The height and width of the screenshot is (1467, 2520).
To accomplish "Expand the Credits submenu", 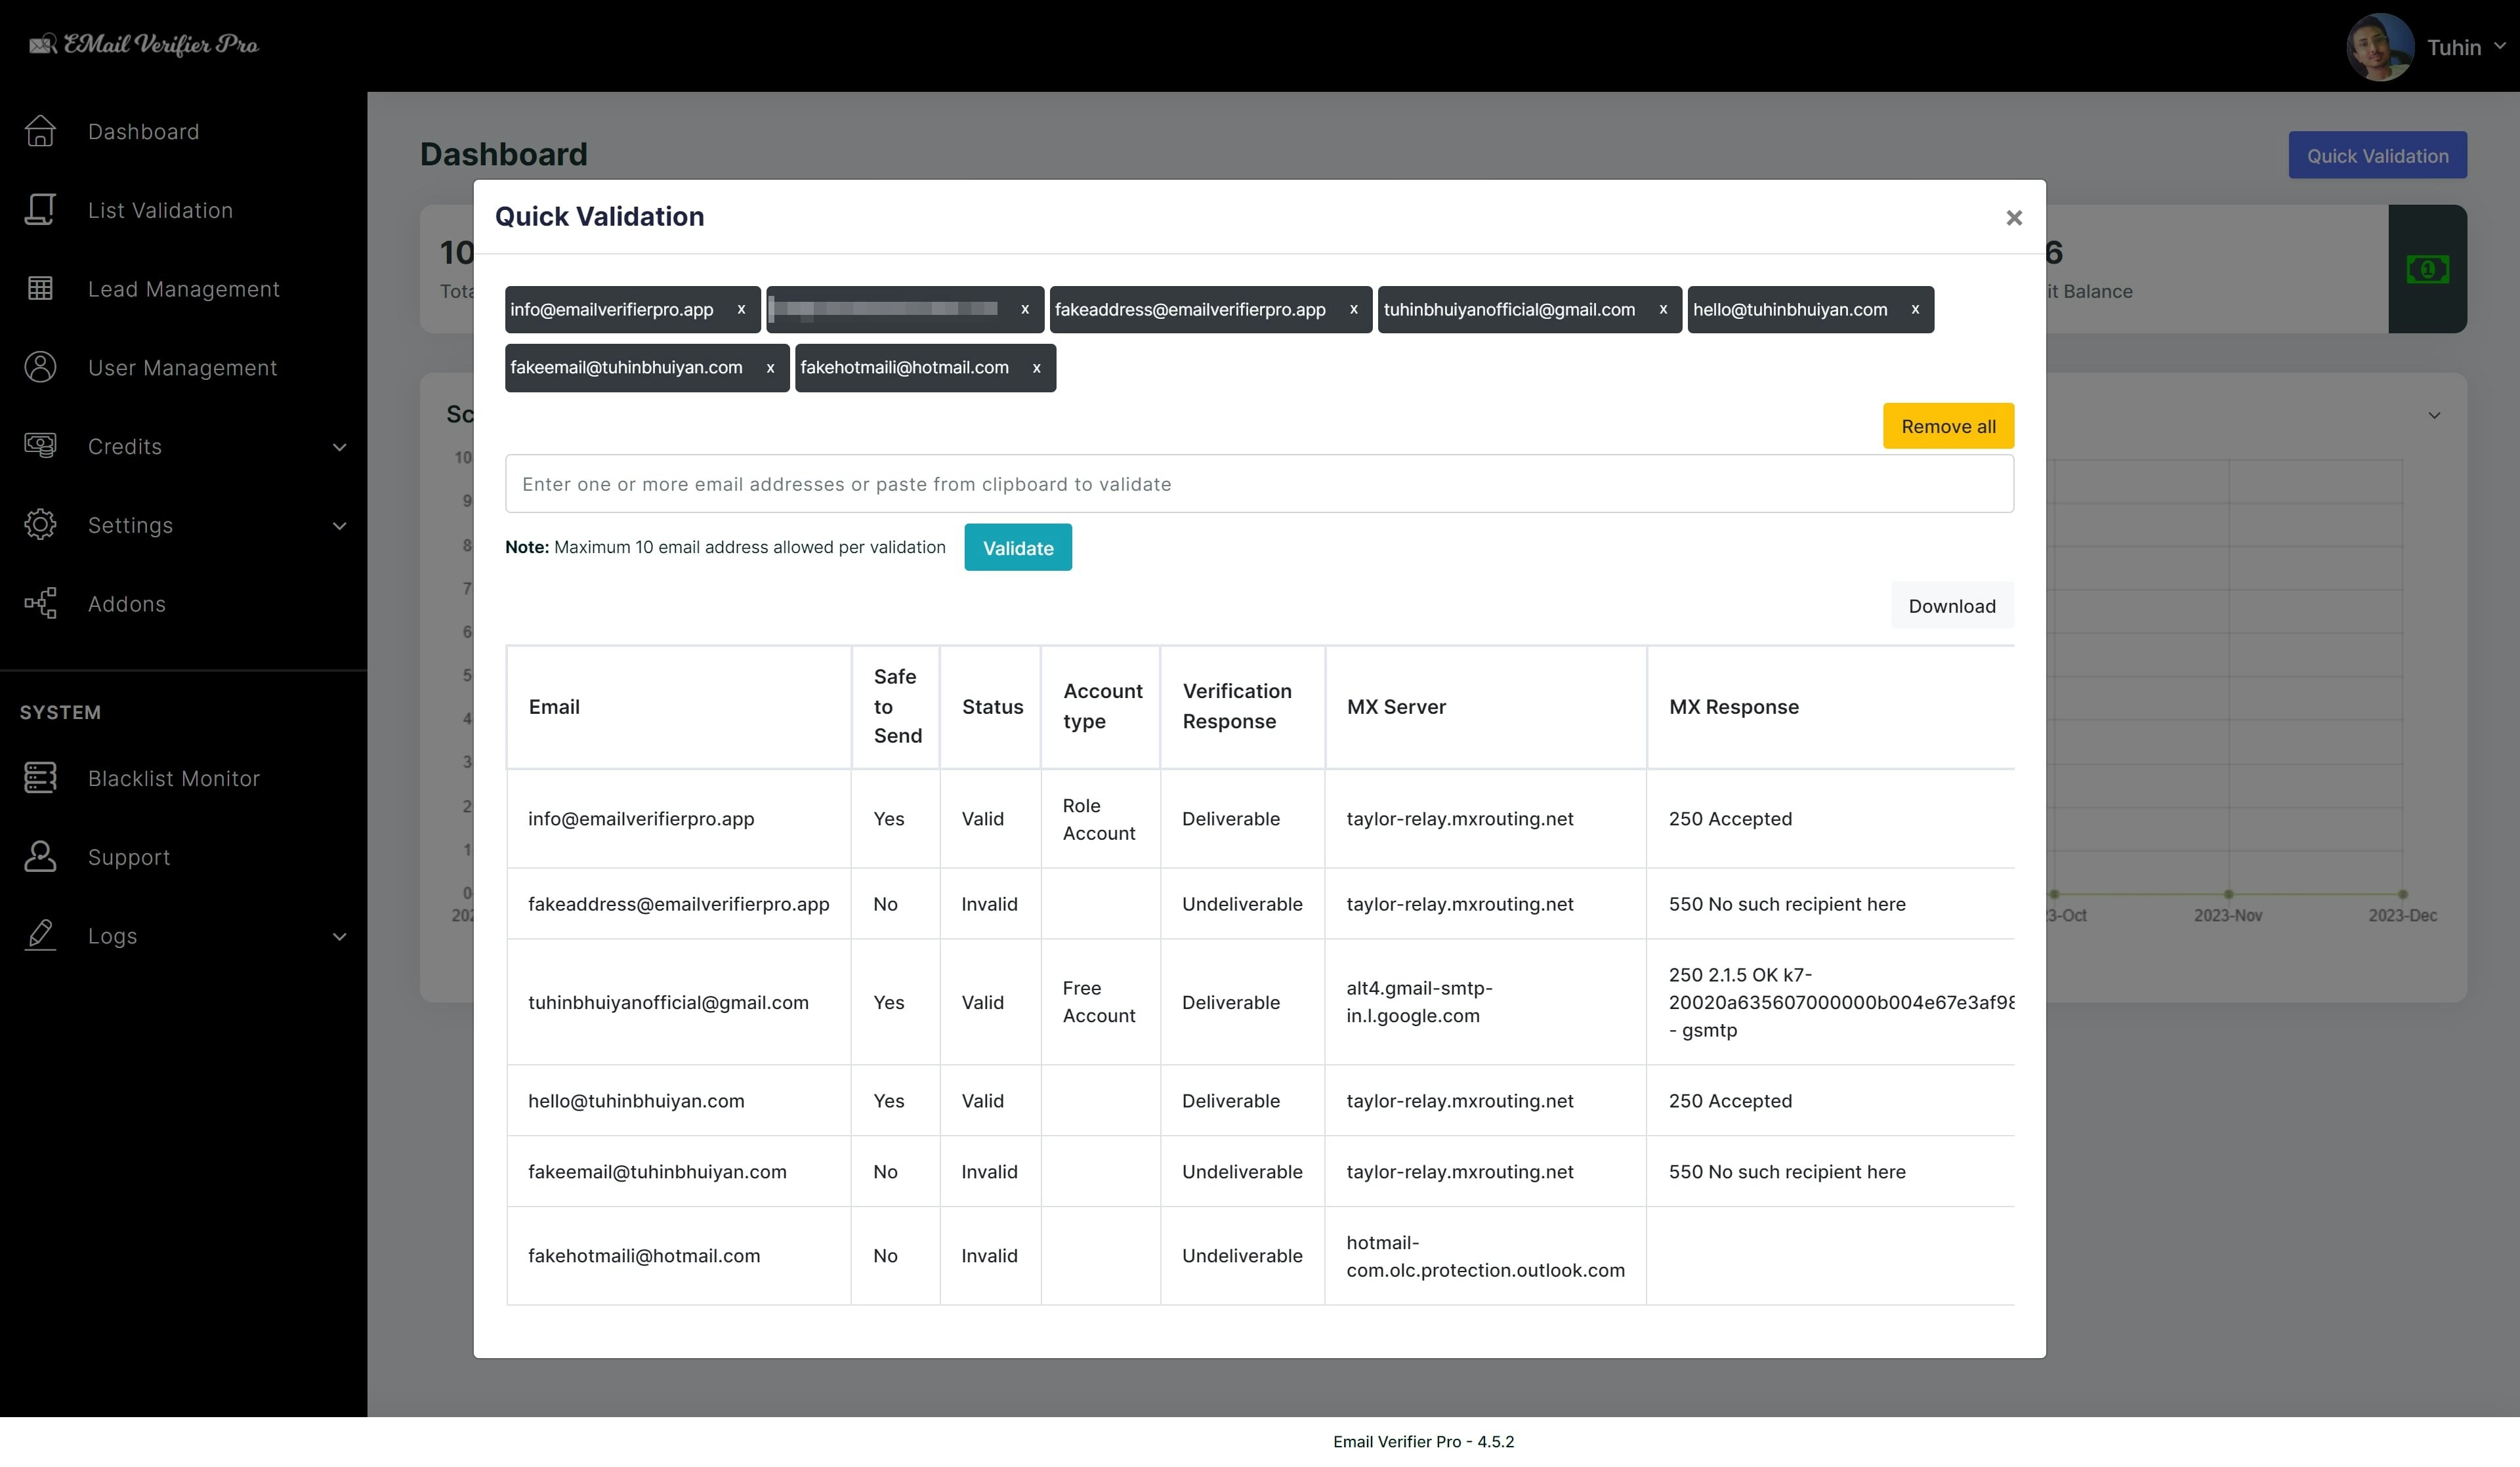I will point(339,447).
